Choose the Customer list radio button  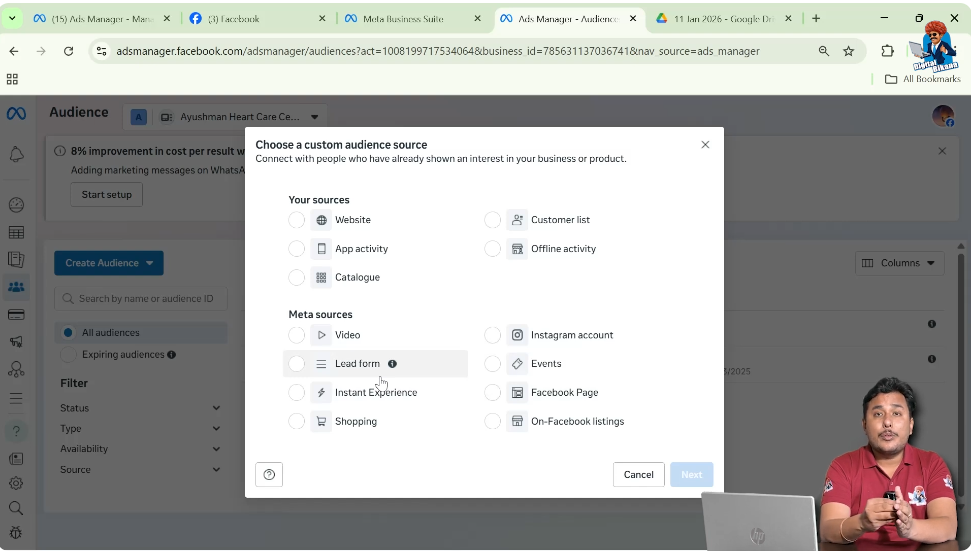(x=492, y=220)
